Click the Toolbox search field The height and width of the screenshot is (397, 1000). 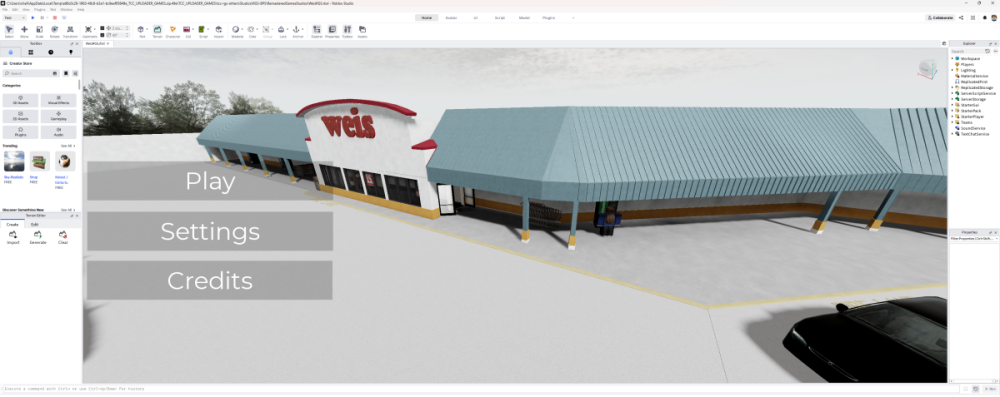click(31, 73)
